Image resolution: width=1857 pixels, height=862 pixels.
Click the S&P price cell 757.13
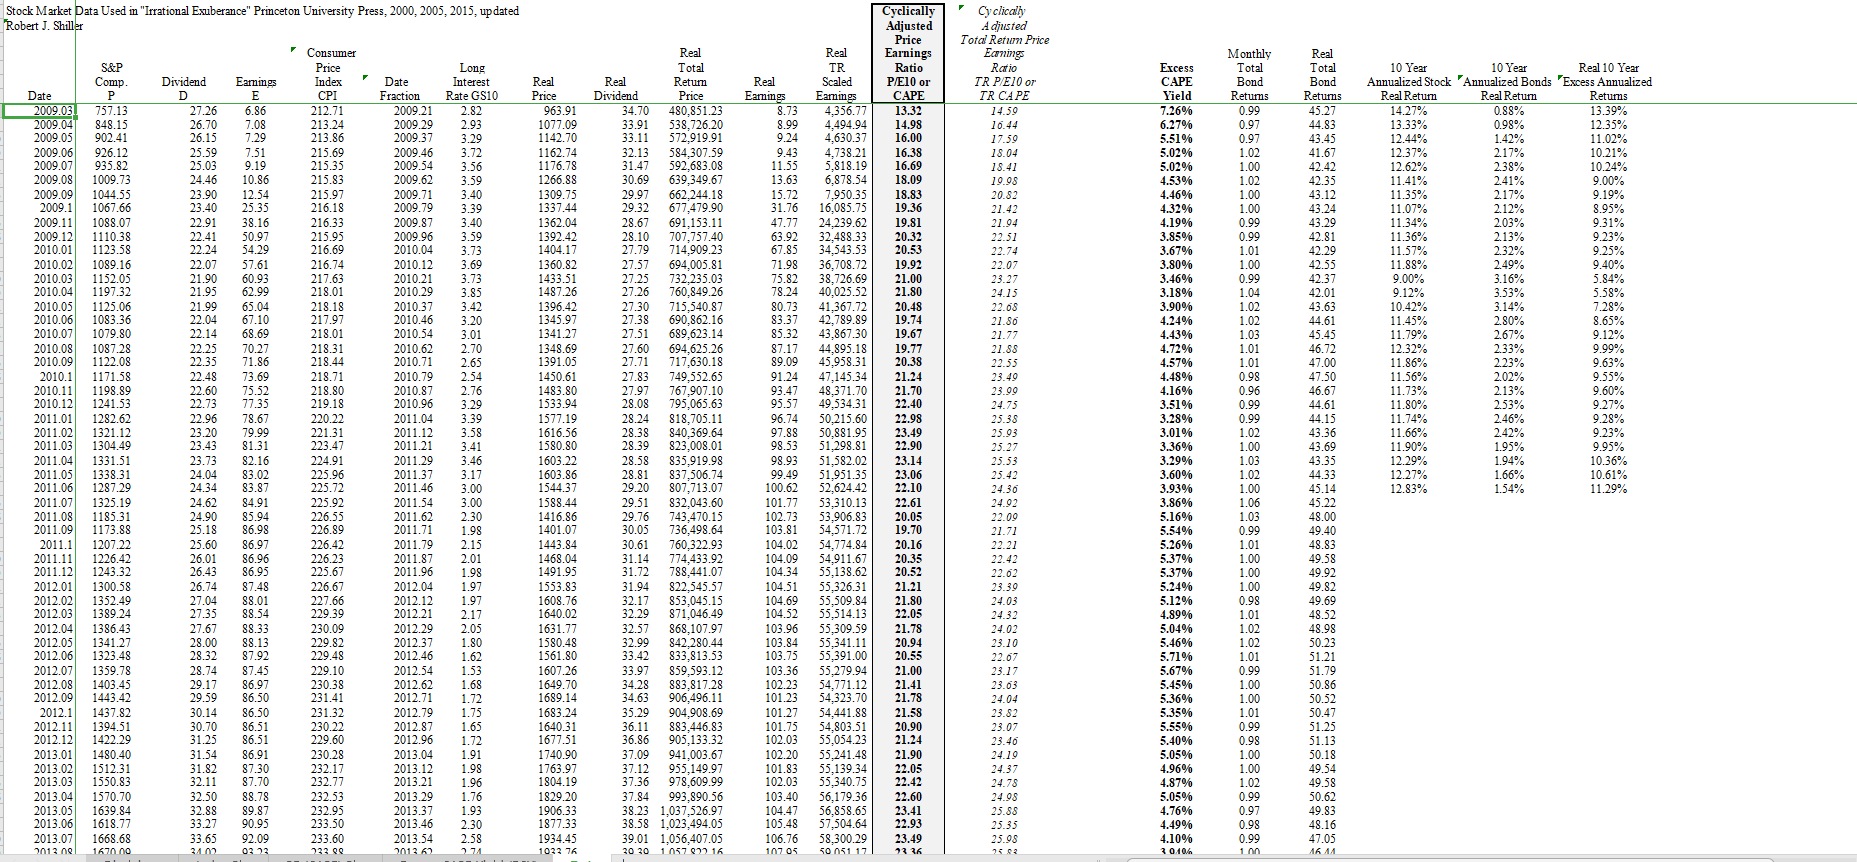(111, 111)
